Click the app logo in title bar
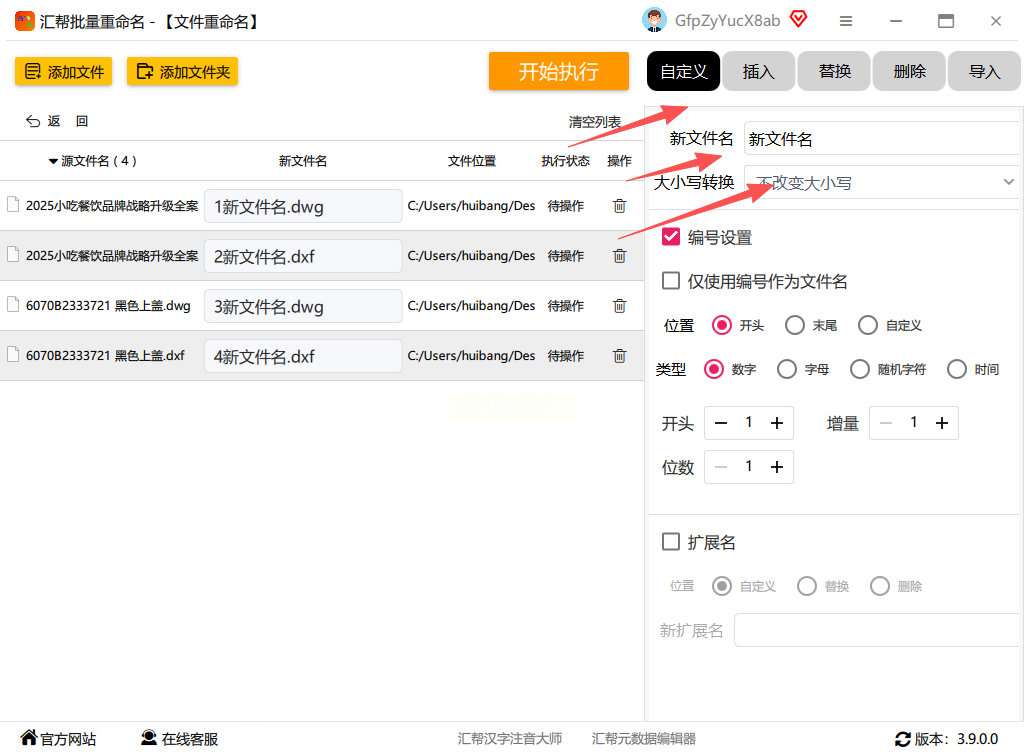1024x755 pixels. [24, 21]
